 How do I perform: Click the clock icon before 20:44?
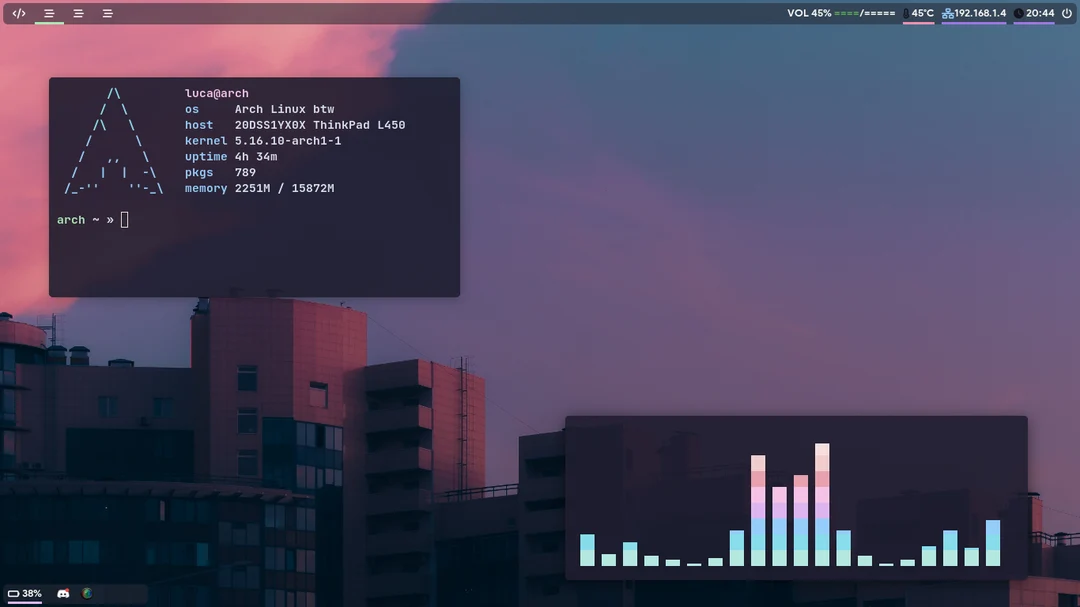click(x=1018, y=13)
